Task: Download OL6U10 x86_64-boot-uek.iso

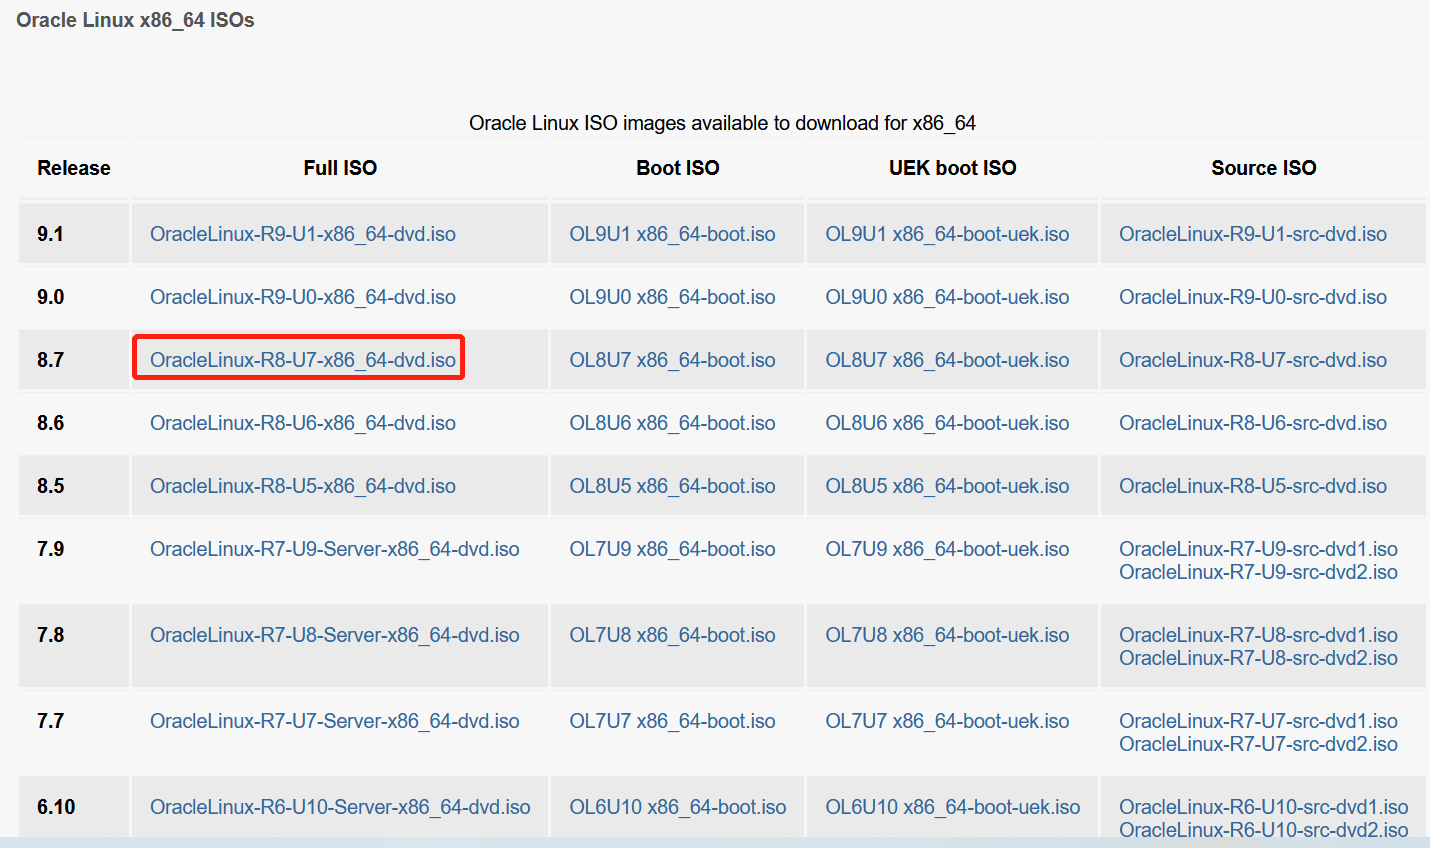Action: [953, 807]
